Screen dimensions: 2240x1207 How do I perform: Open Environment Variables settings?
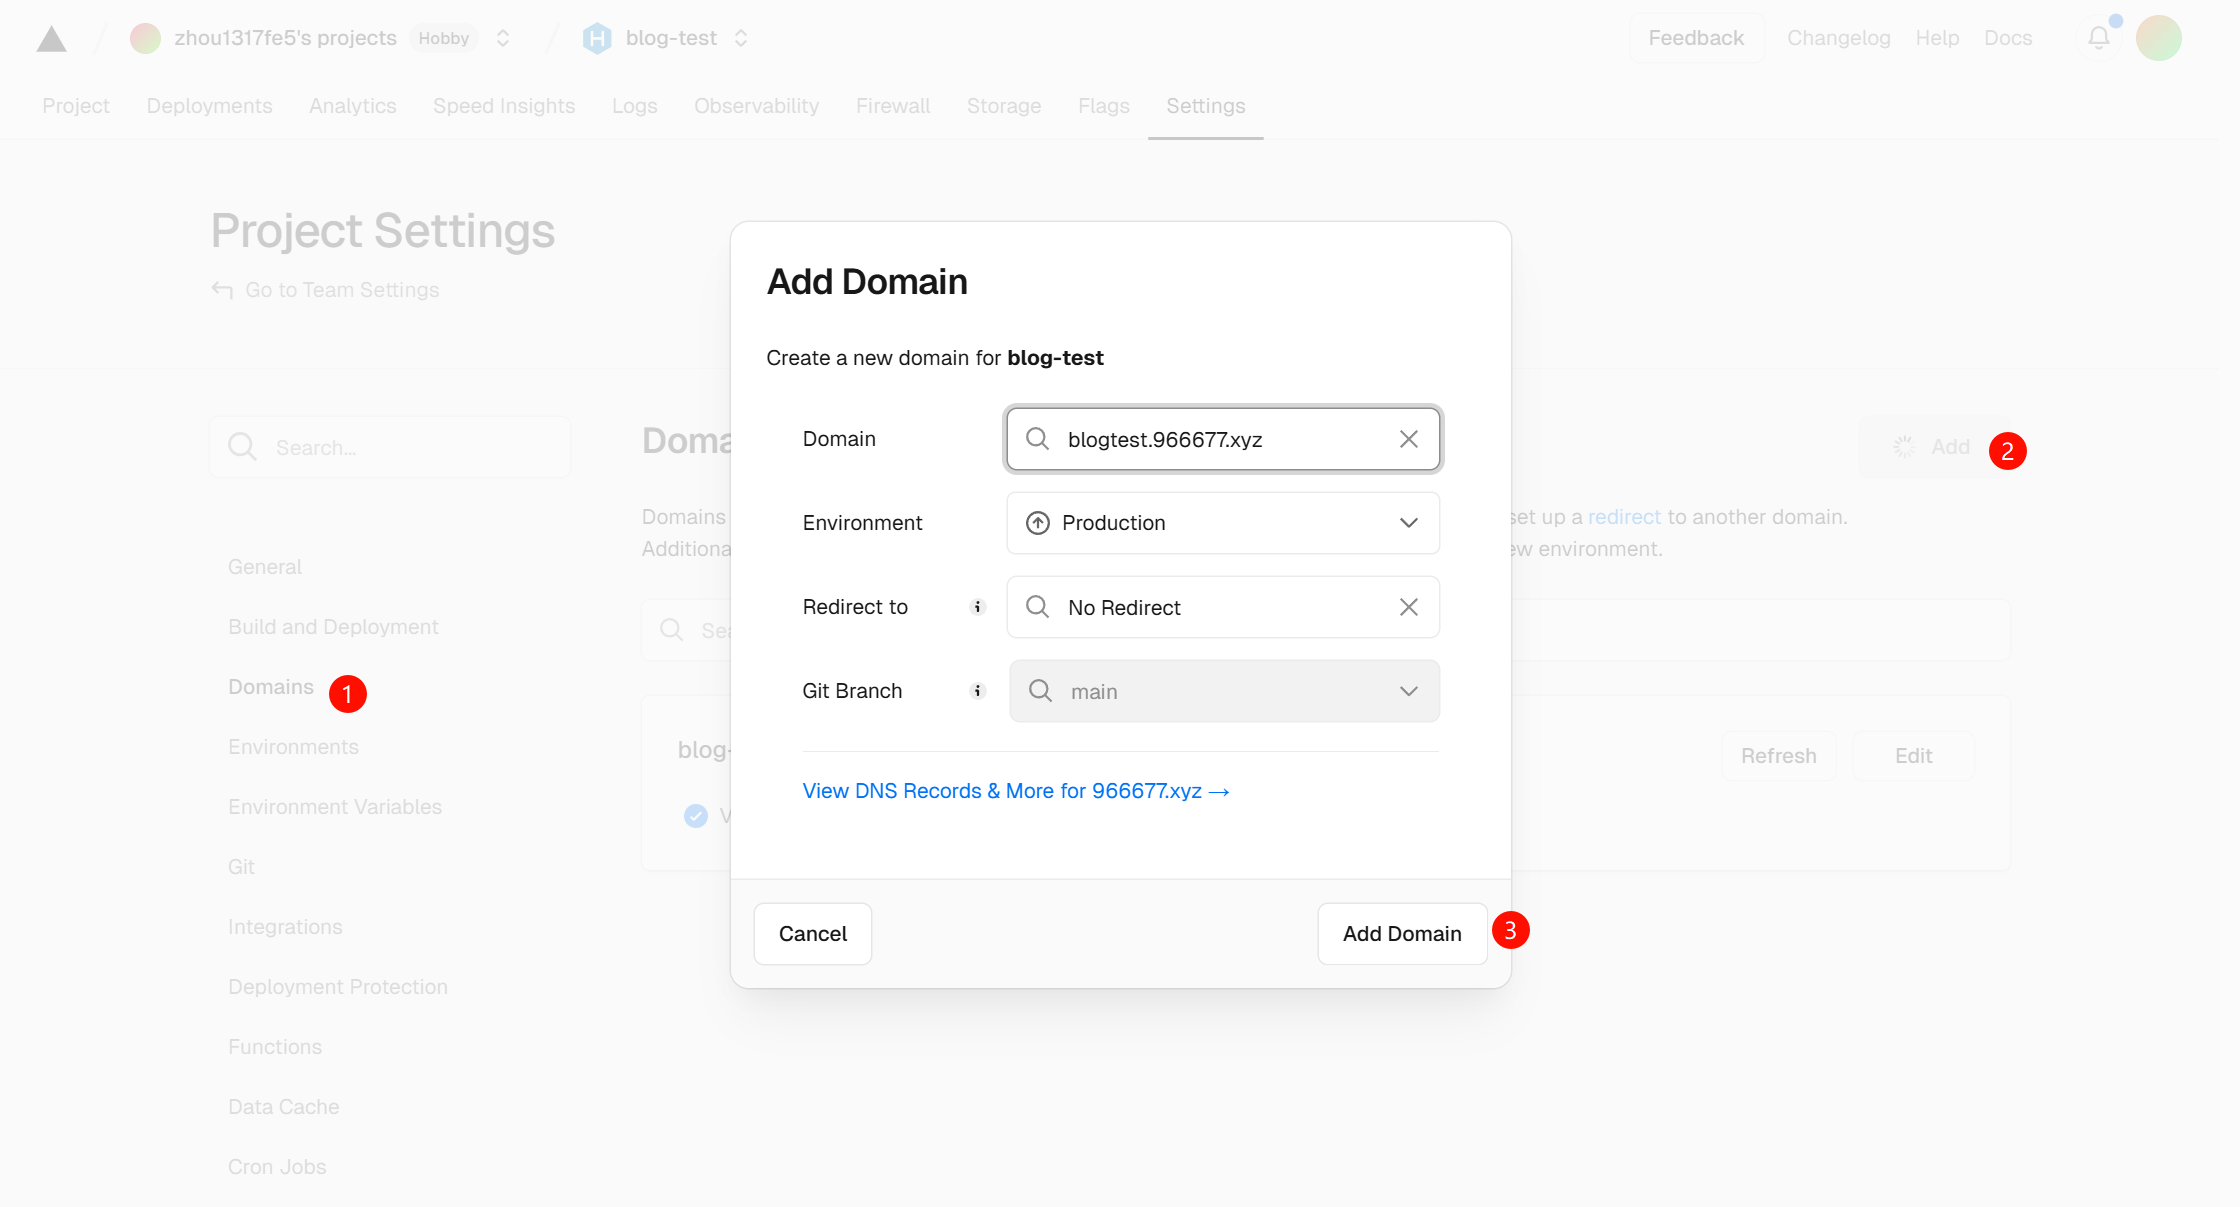pyautogui.click(x=335, y=807)
